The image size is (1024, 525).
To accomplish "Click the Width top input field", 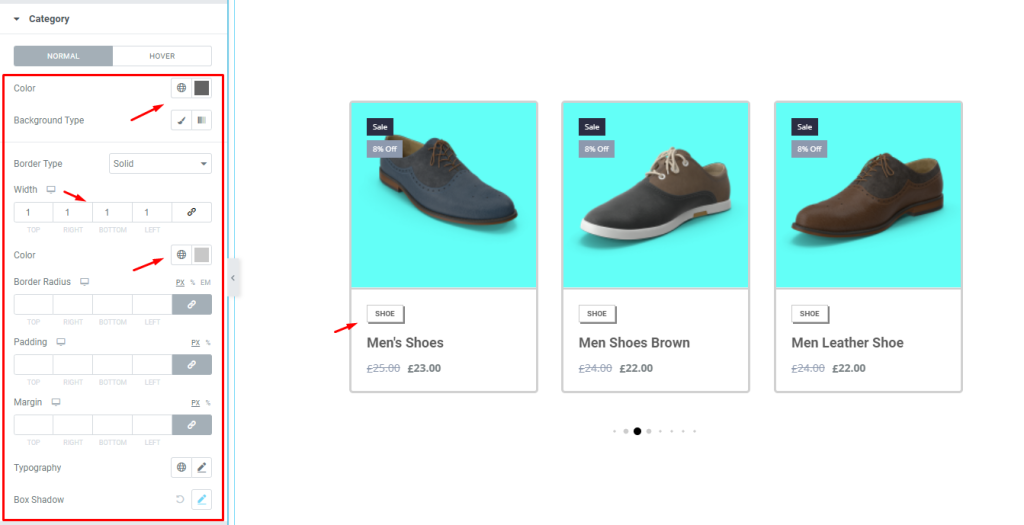I will 33,212.
